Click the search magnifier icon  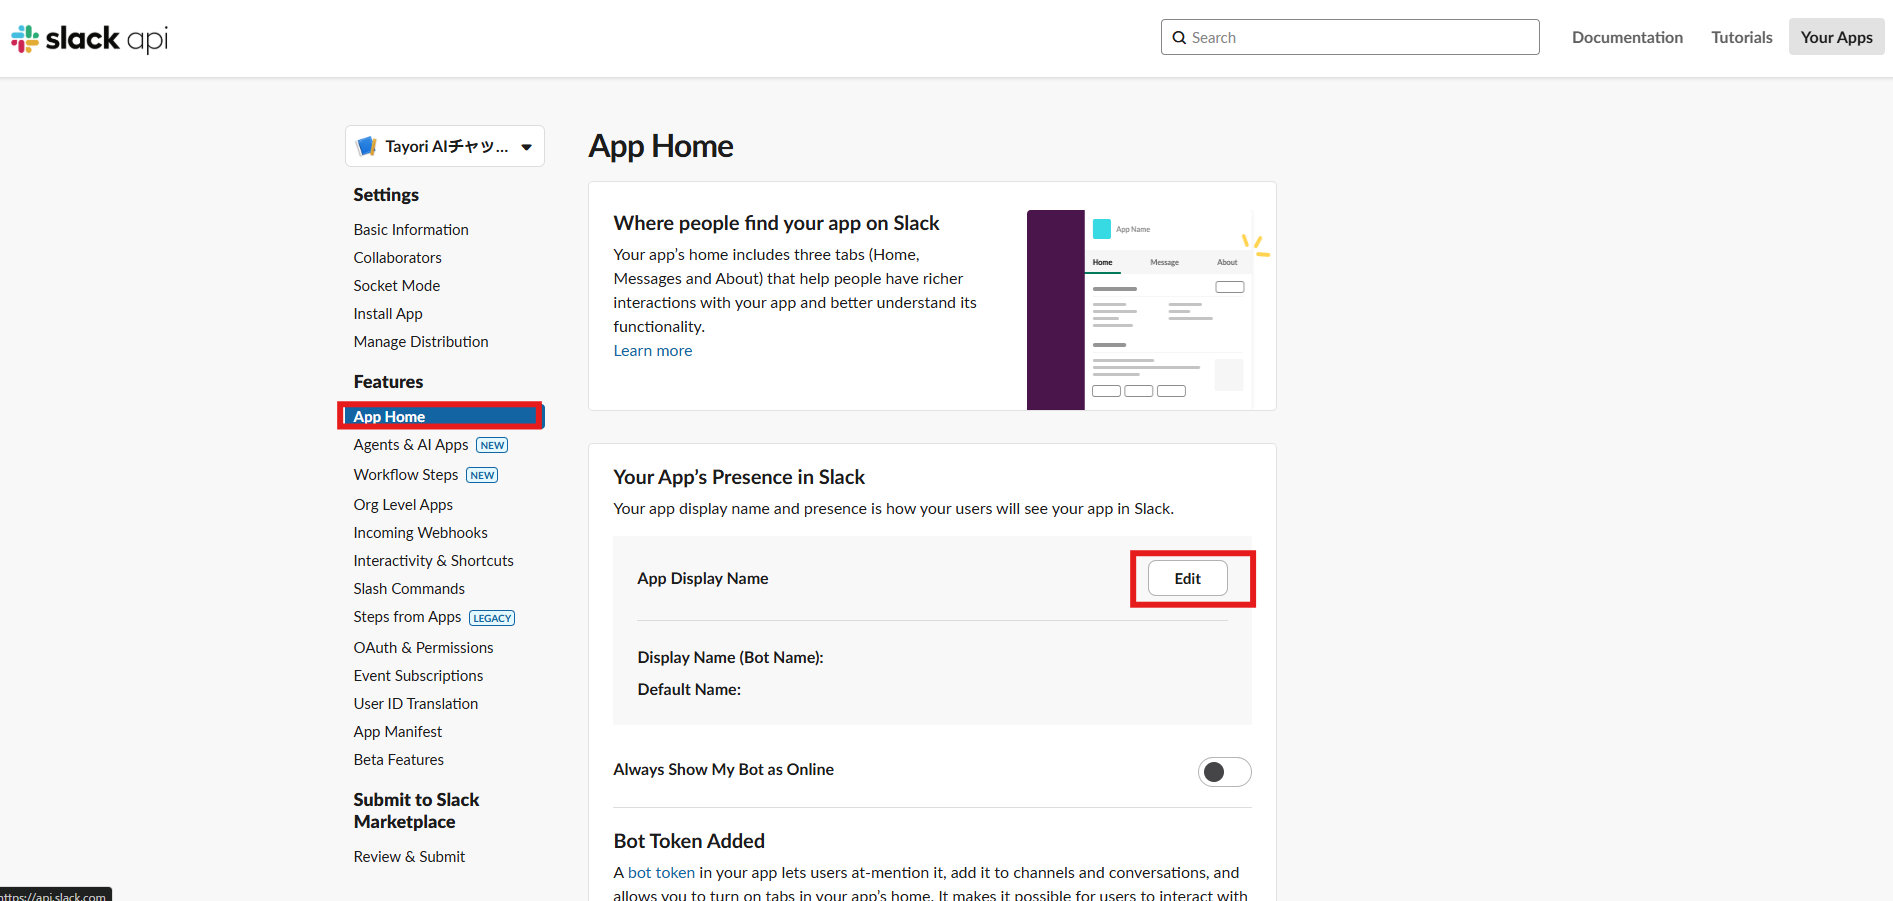click(x=1179, y=38)
